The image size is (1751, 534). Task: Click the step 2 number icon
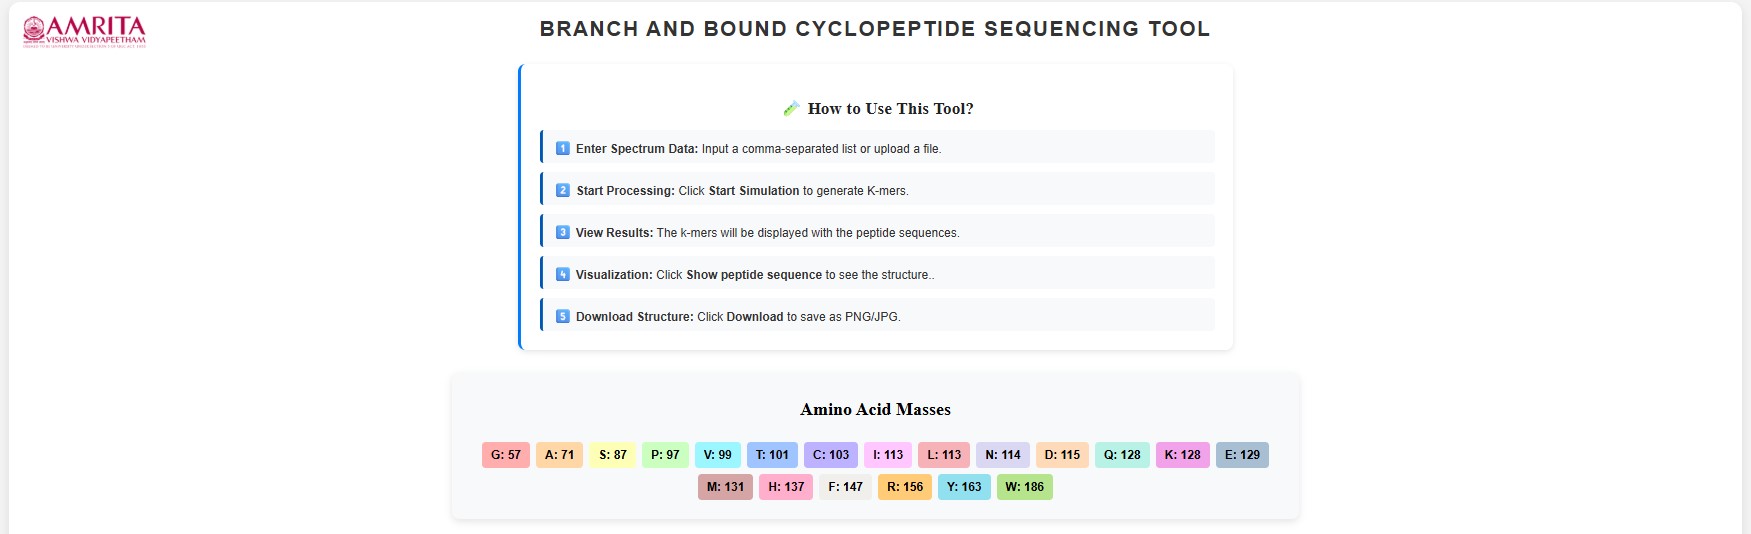coord(563,190)
